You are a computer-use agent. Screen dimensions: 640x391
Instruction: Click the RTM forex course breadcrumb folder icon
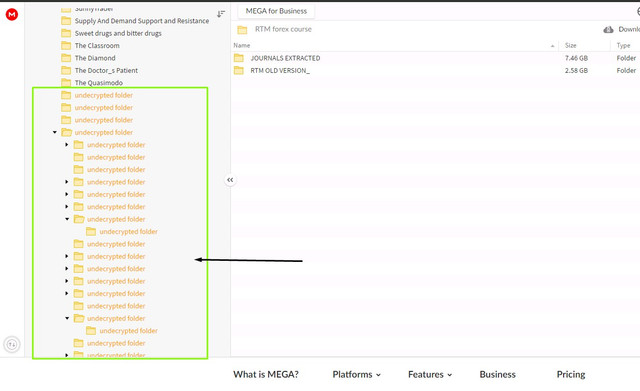pos(242,29)
